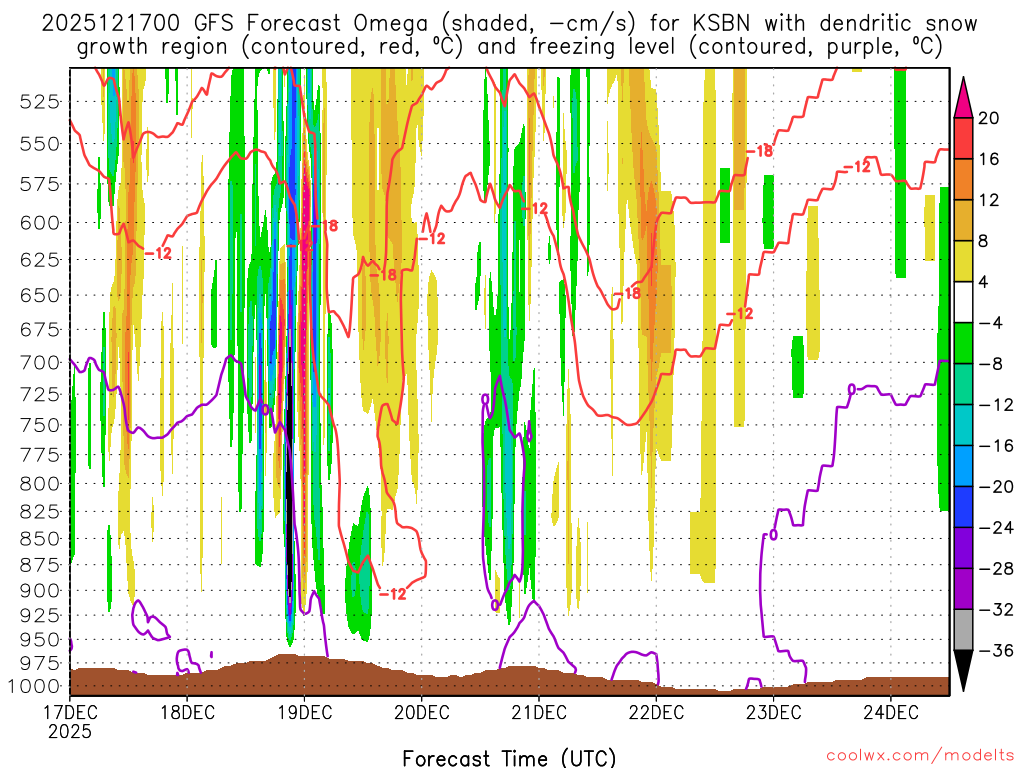Click the 800 pressure level label
The width and height of the screenshot is (1024, 768).
39,484
